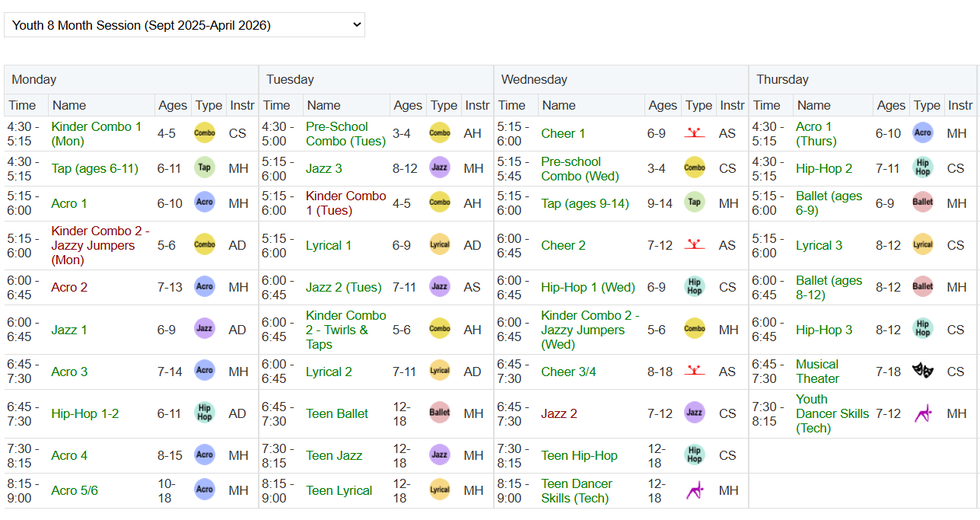This screenshot has width=980, height=520.
Task: Click the Hip Hop icon for Teen Hip-Hop
Action: click(x=694, y=454)
